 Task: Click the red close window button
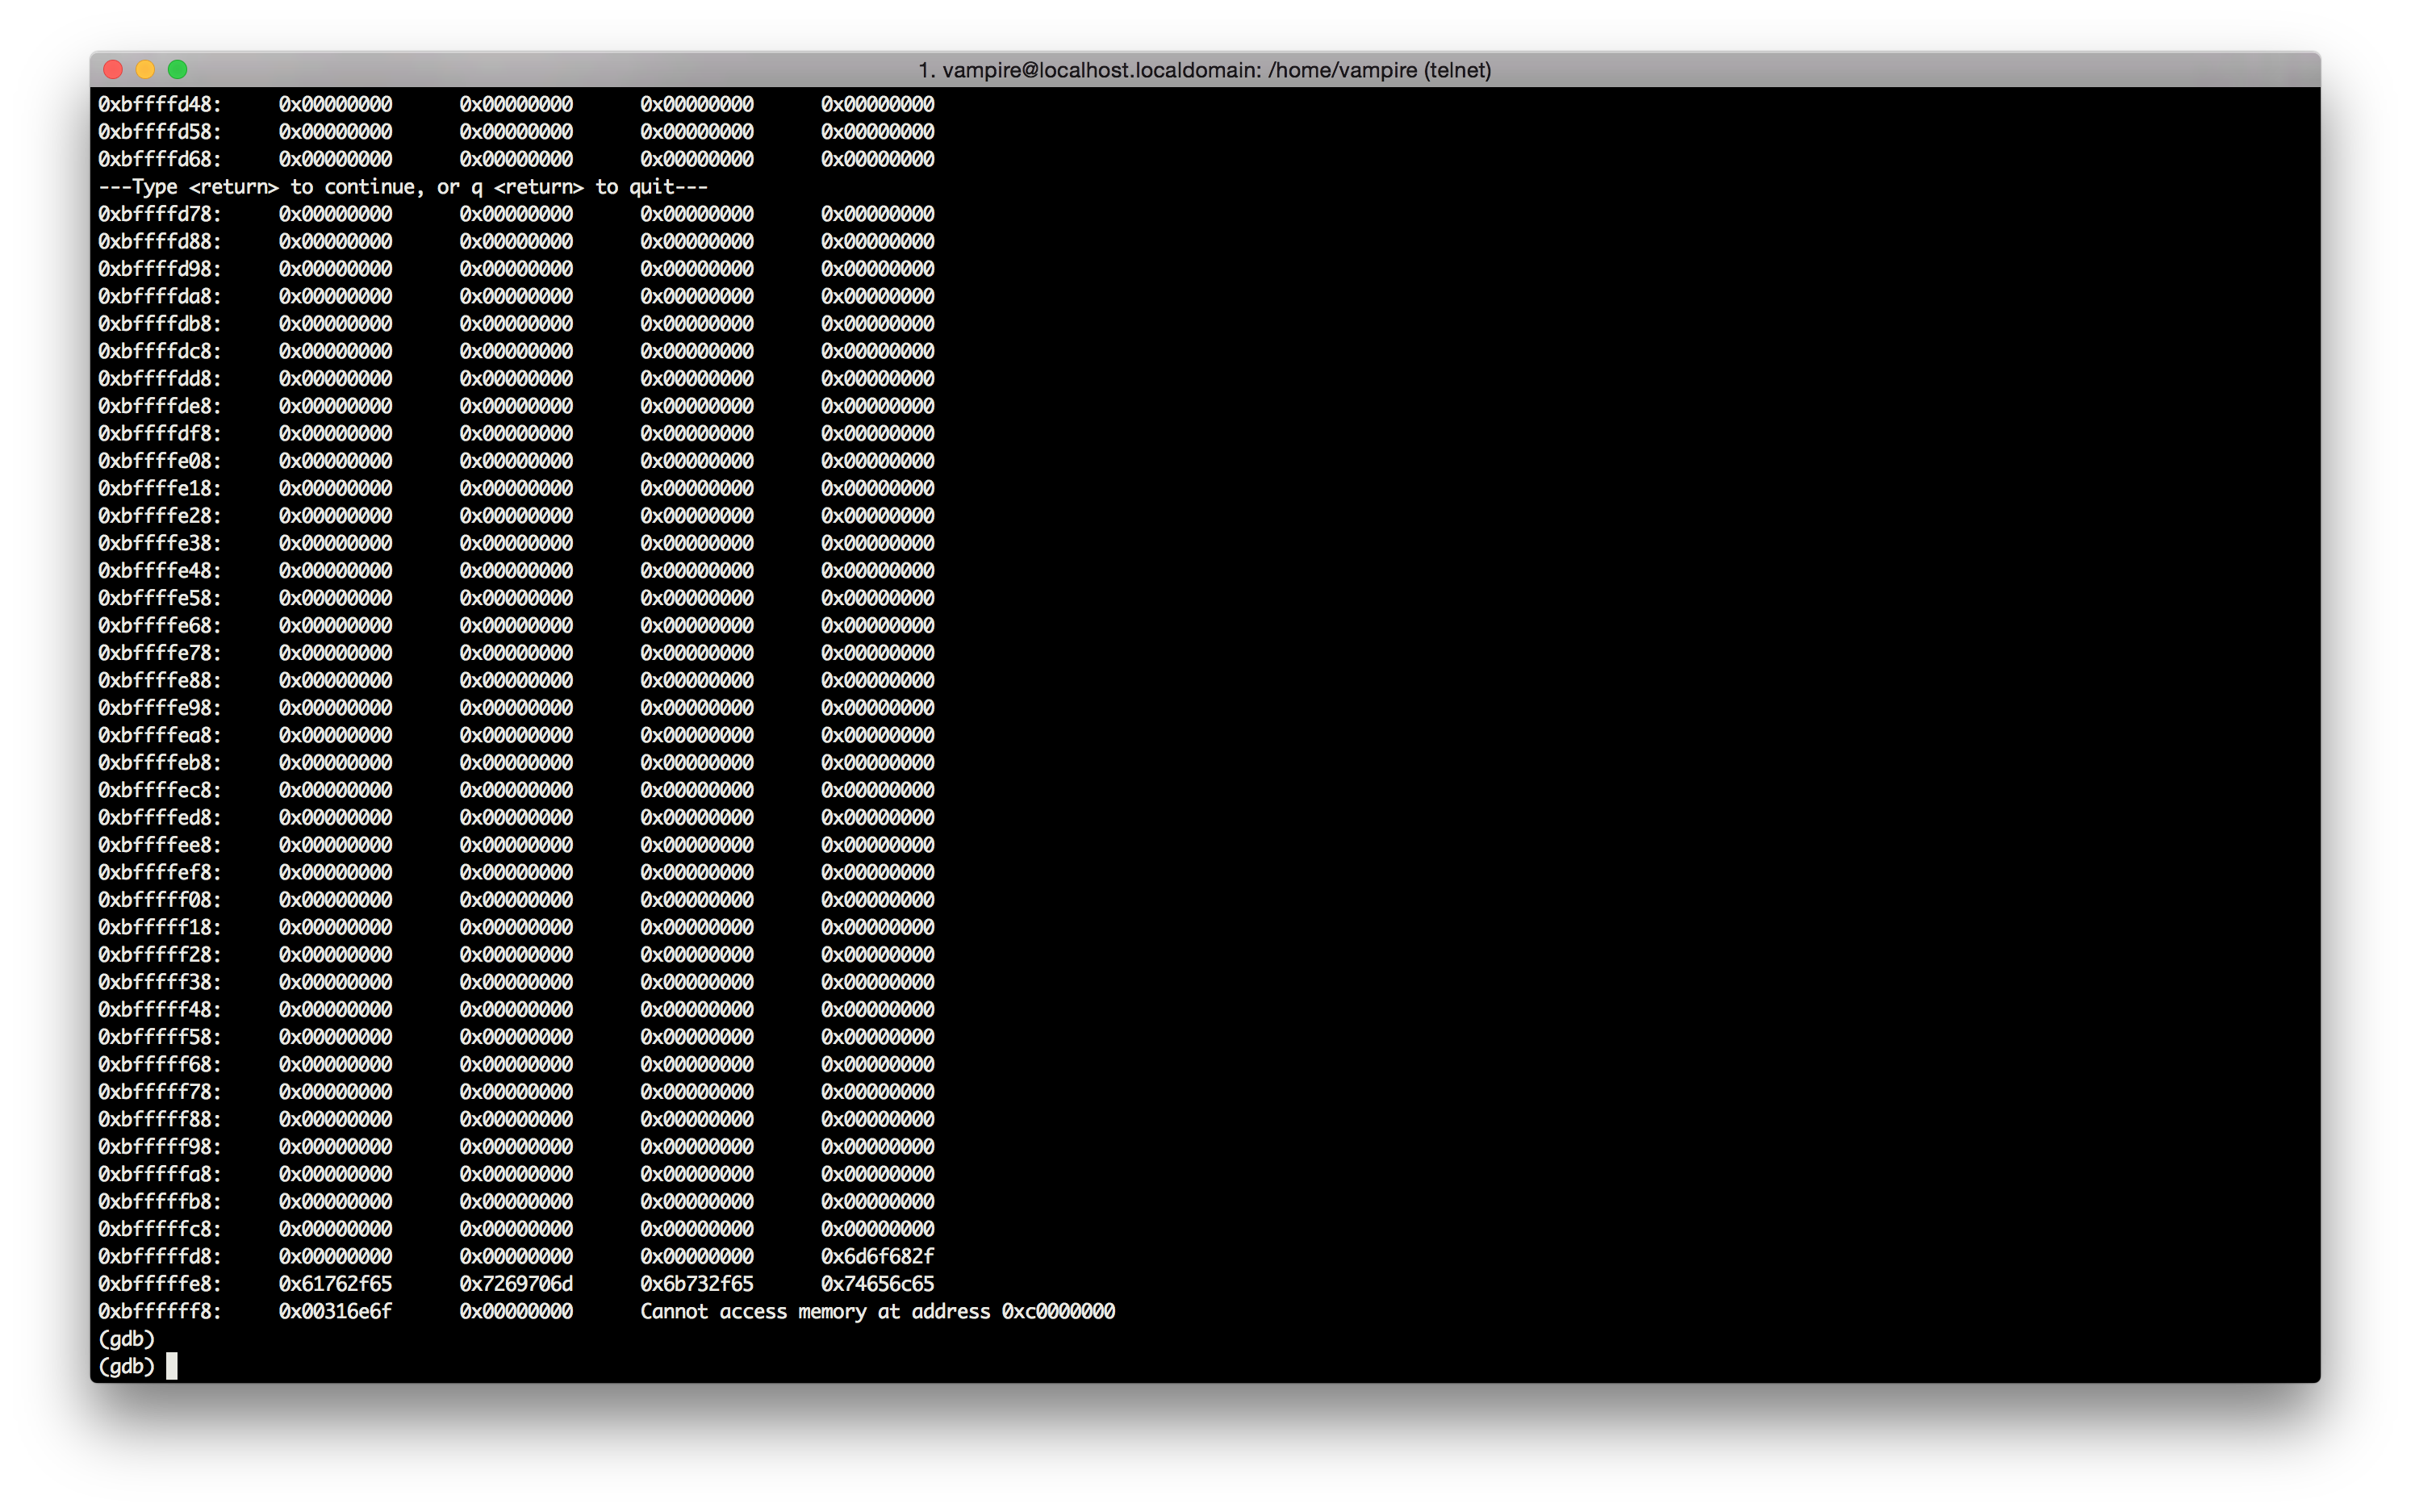[x=113, y=69]
